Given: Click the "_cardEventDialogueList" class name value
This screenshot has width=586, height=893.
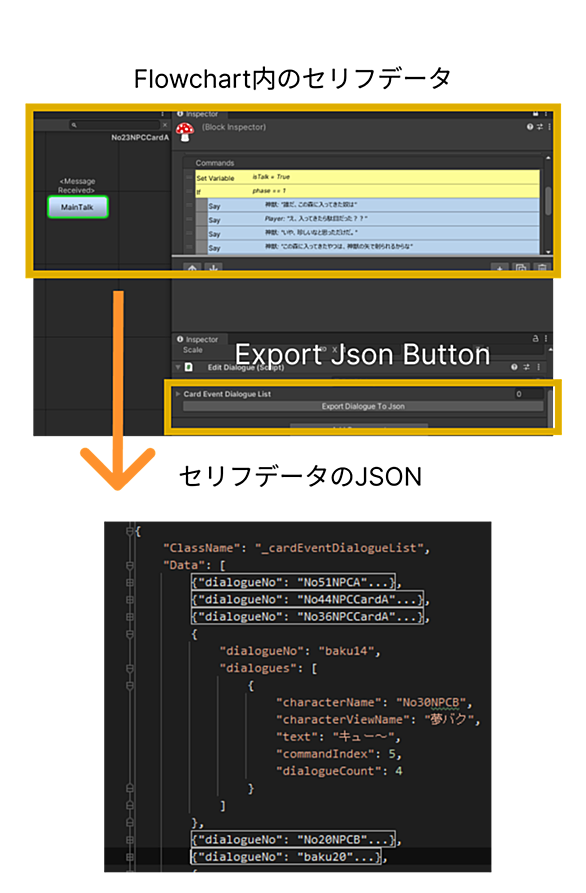Looking at the screenshot, I should (x=340, y=549).
